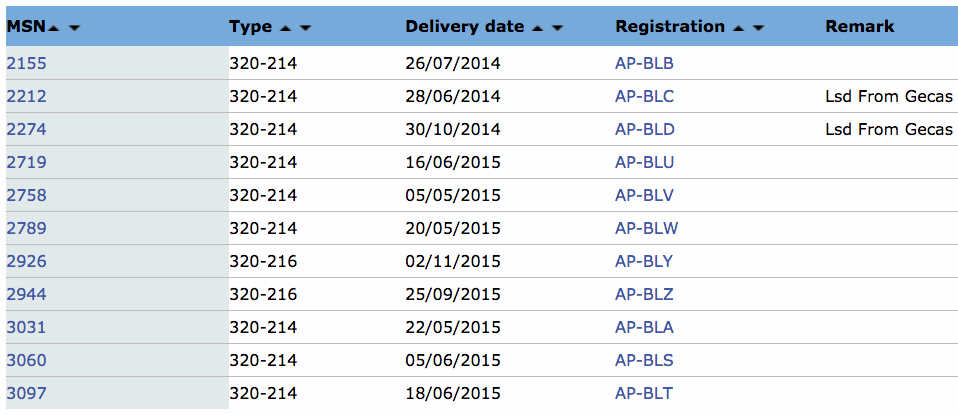Sort MSN column descending arrow

75,28
